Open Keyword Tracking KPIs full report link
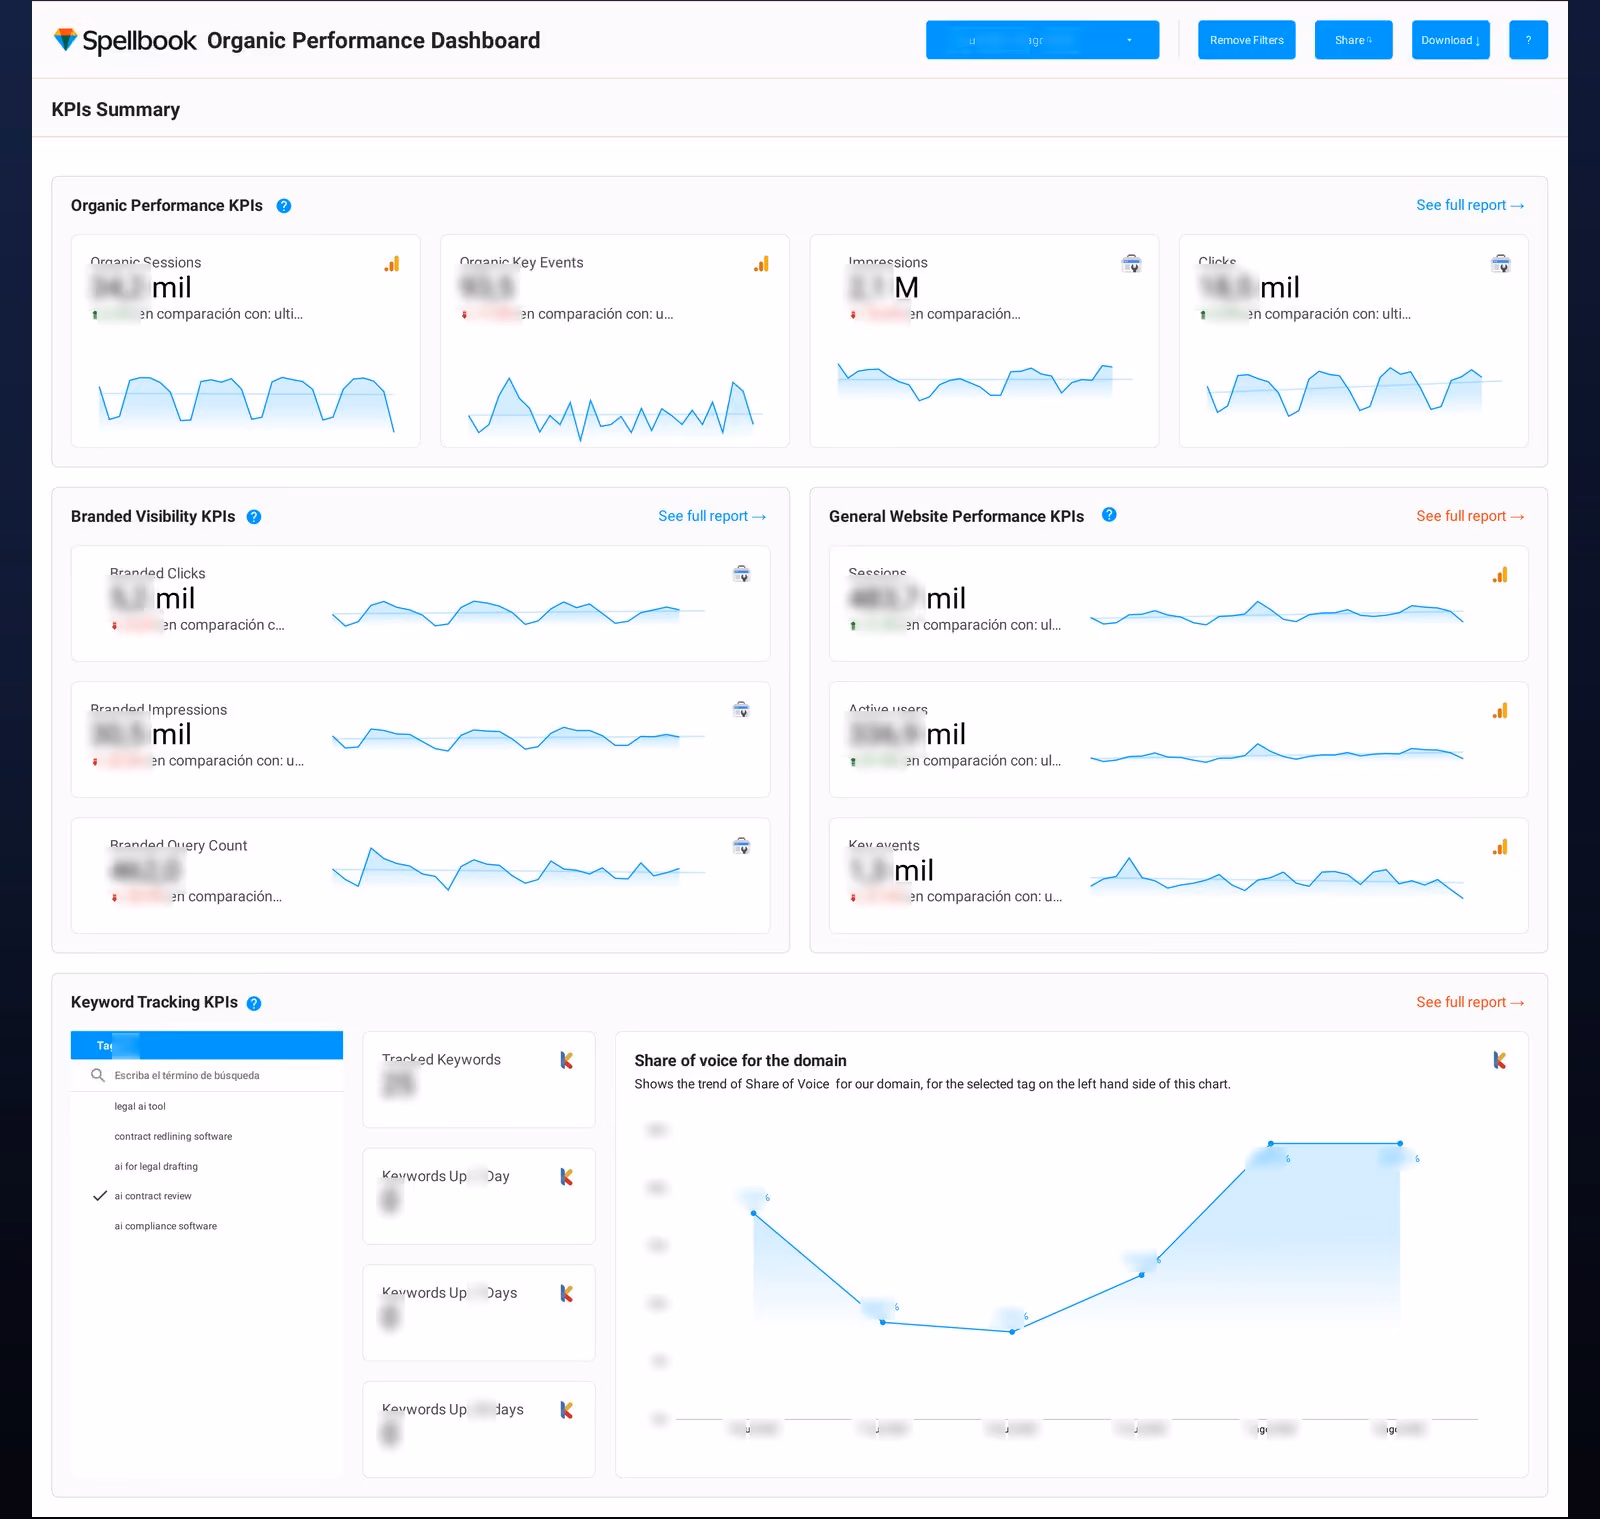Image resolution: width=1600 pixels, height=1519 pixels. [1470, 1002]
